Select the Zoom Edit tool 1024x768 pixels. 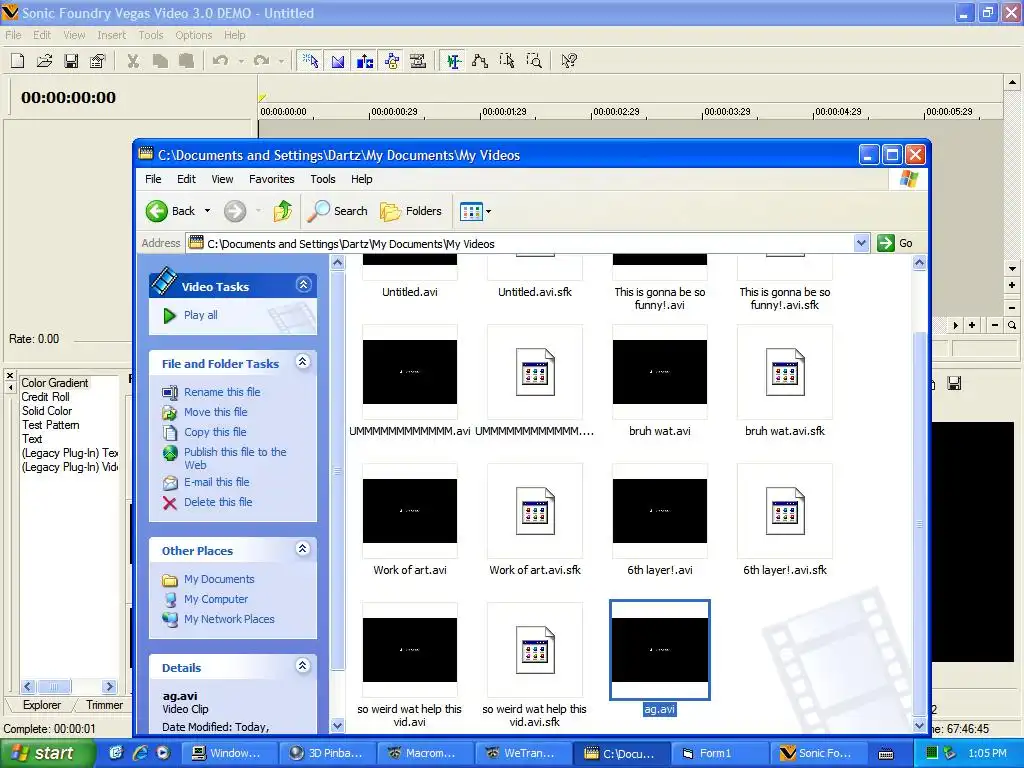534,61
